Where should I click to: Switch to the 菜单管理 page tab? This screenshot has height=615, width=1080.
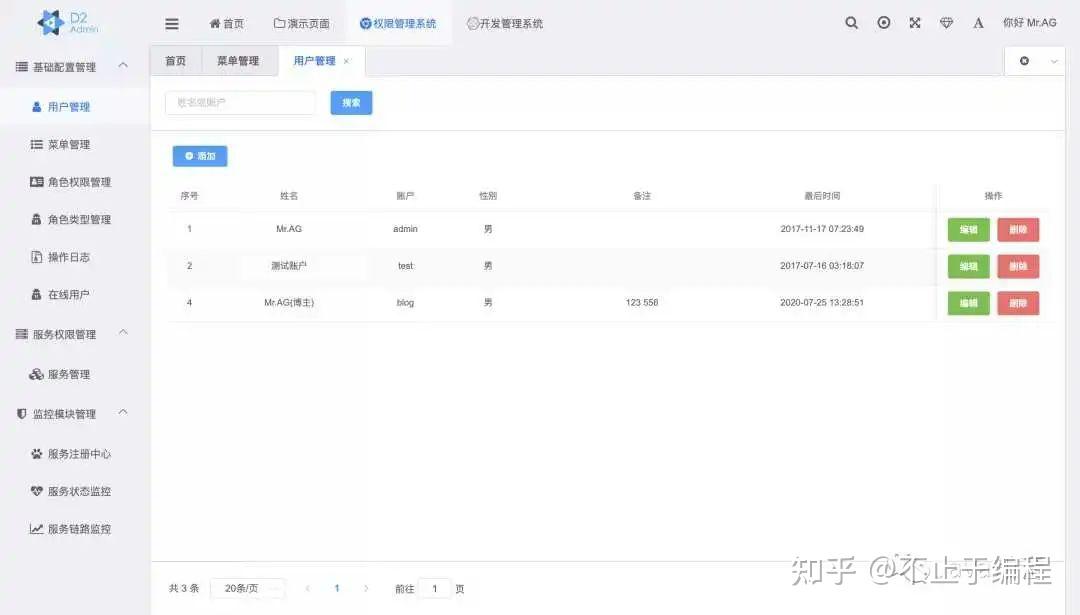click(238, 61)
